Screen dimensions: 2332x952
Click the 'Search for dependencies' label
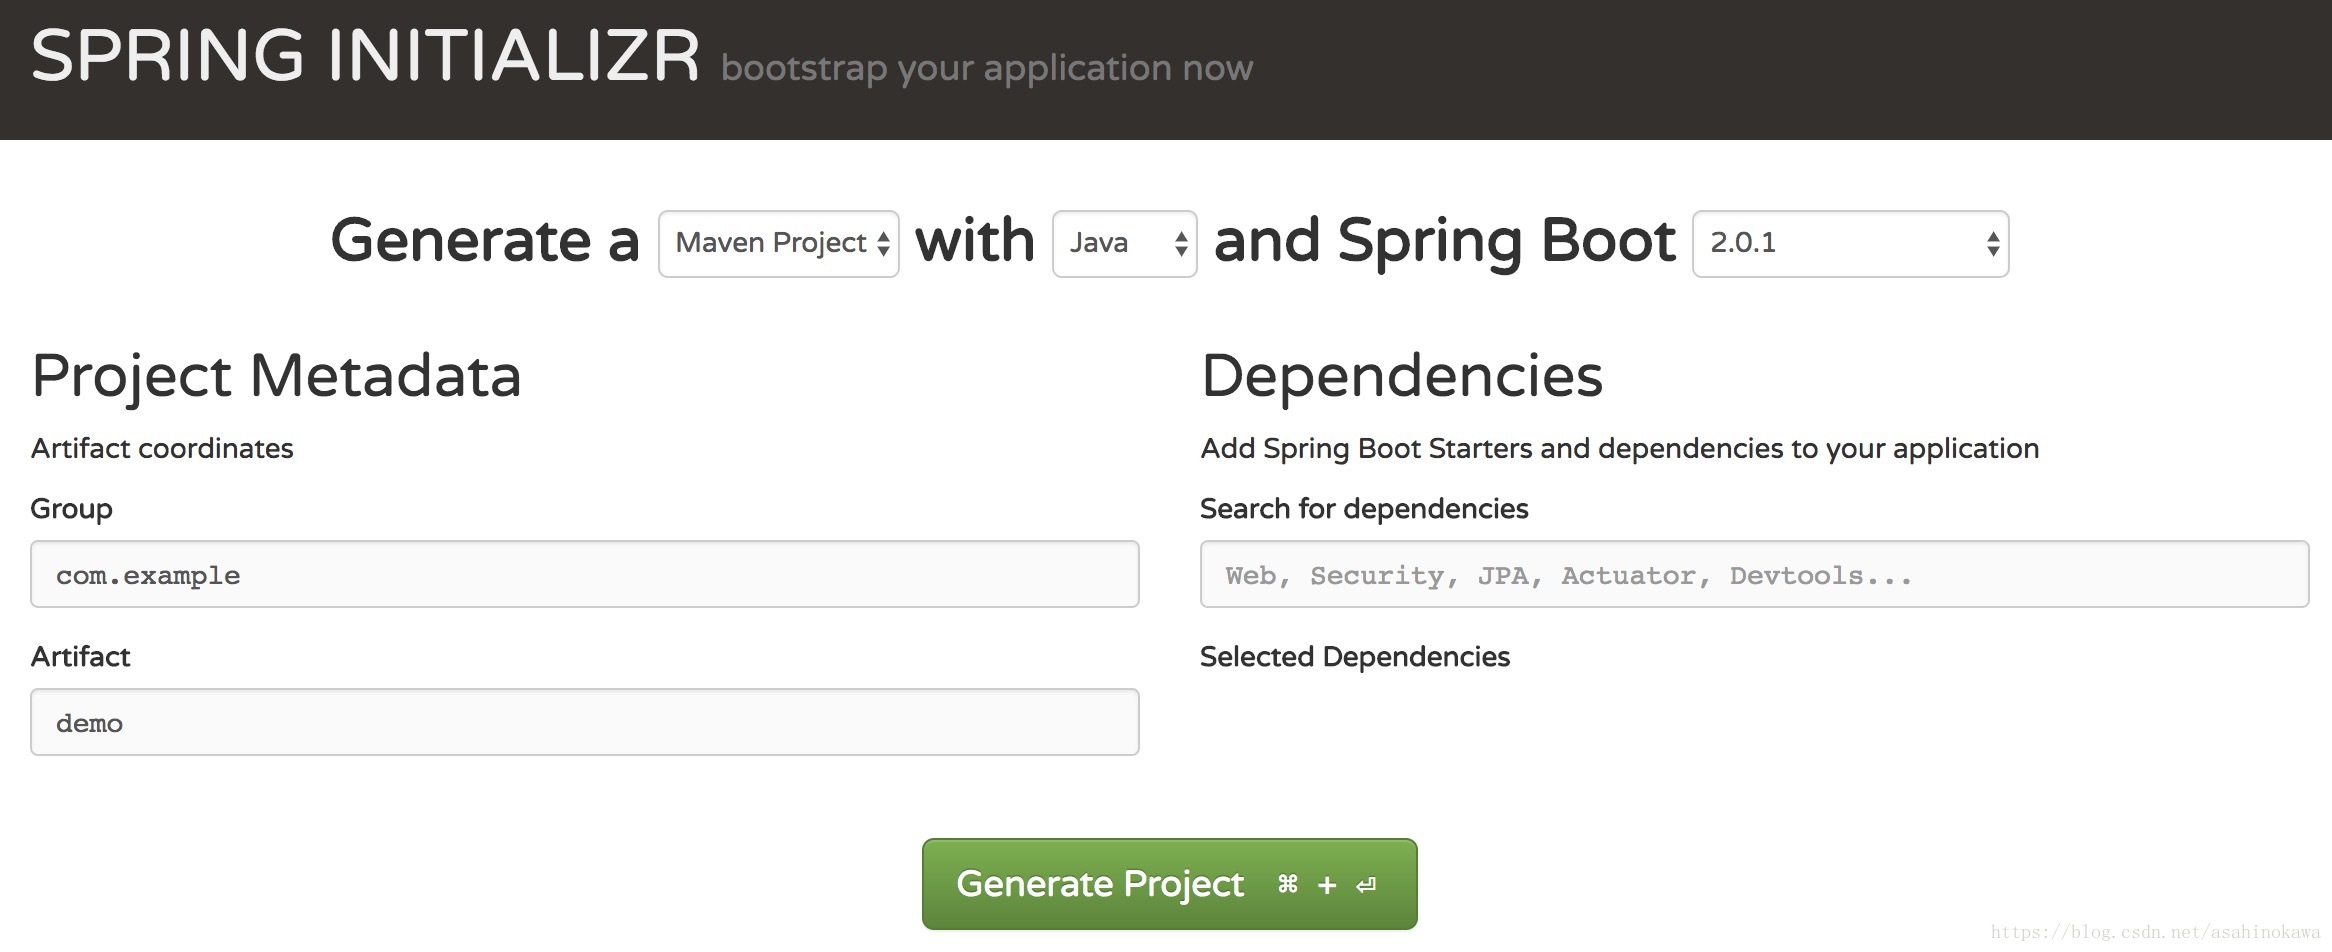pos(1364,509)
